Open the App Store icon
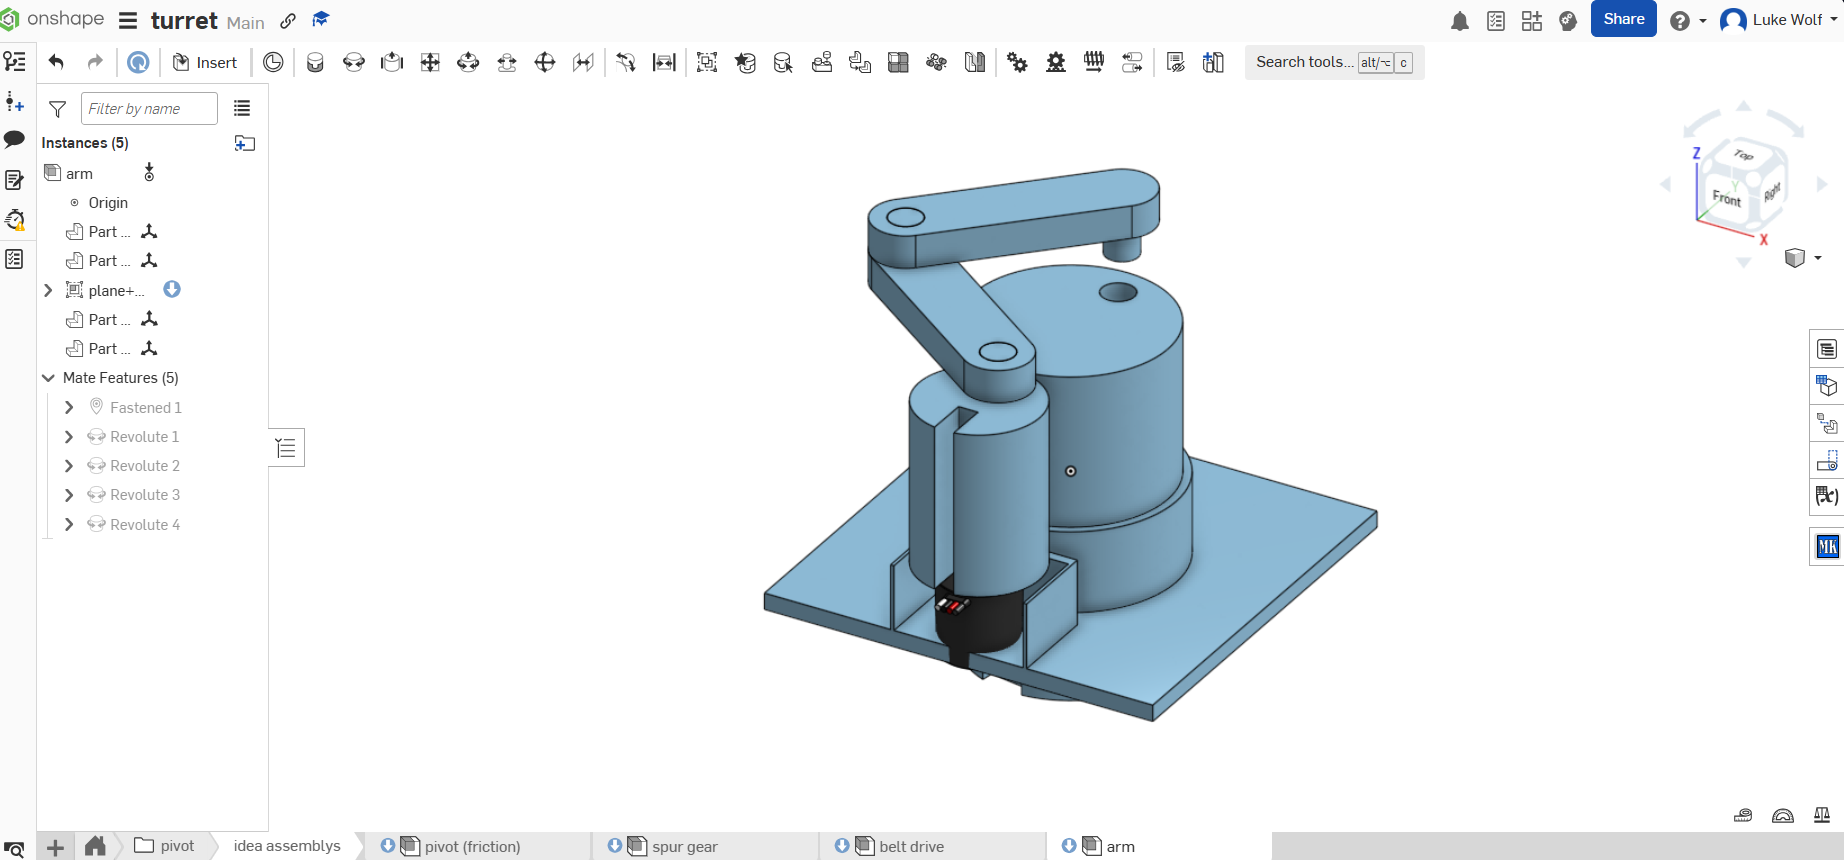The height and width of the screenshot is (860, 1844). 1531,21
